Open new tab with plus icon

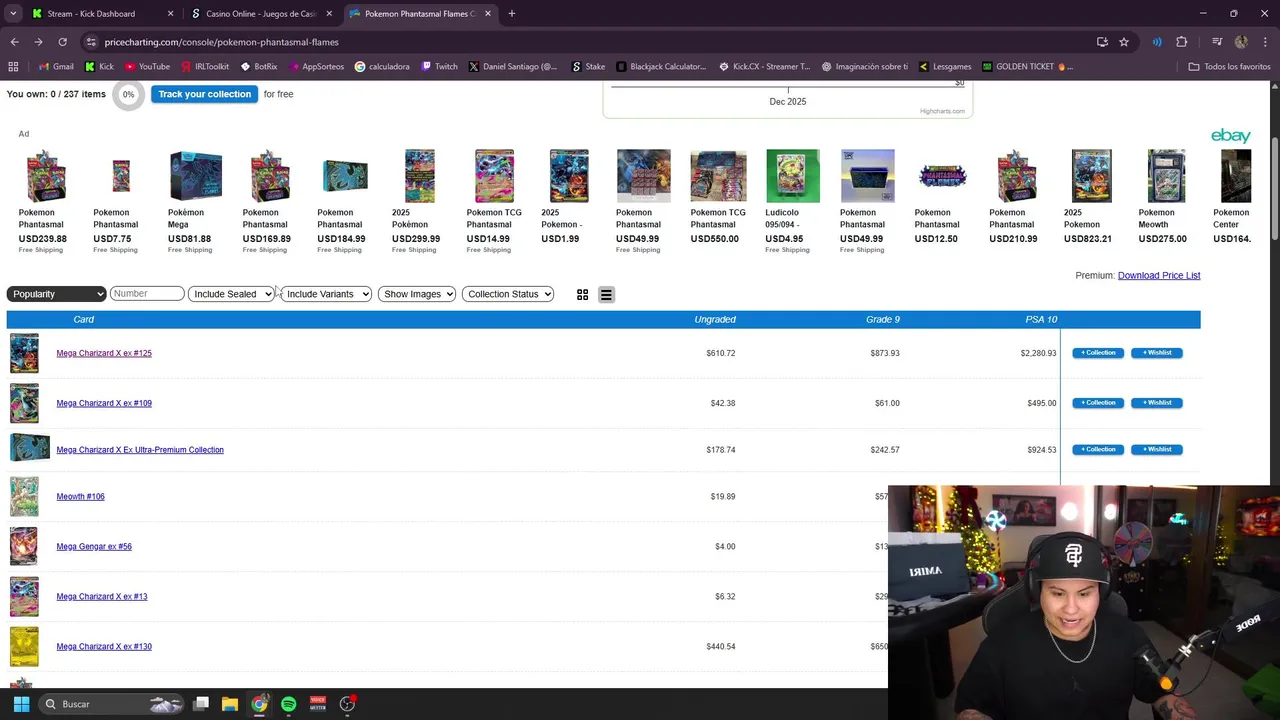pyautogui.click(x=512, y=14)
